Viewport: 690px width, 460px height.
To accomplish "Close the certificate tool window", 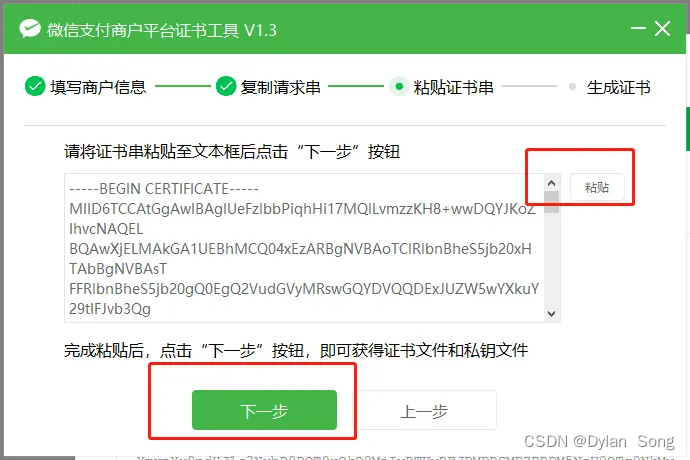I will point(662,29).
